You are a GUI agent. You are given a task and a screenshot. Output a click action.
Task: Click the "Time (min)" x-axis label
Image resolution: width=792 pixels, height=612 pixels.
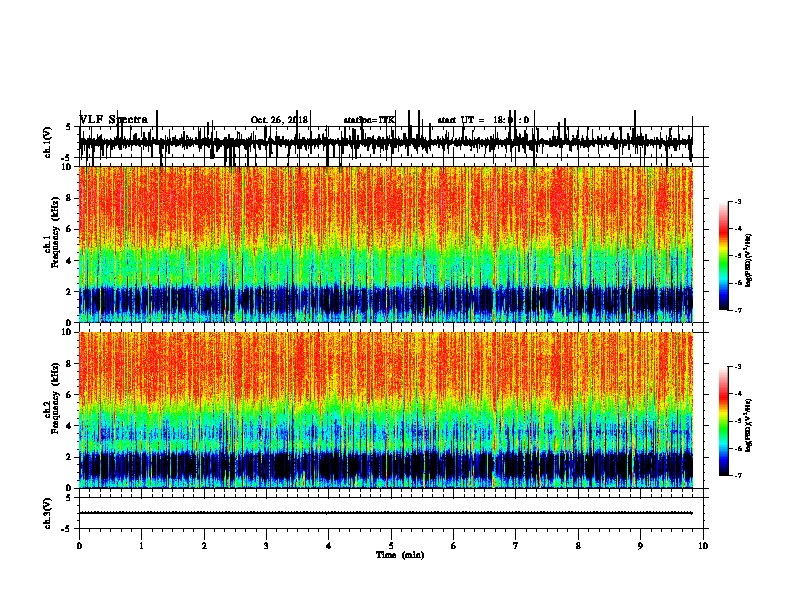[x=400, y=555]
